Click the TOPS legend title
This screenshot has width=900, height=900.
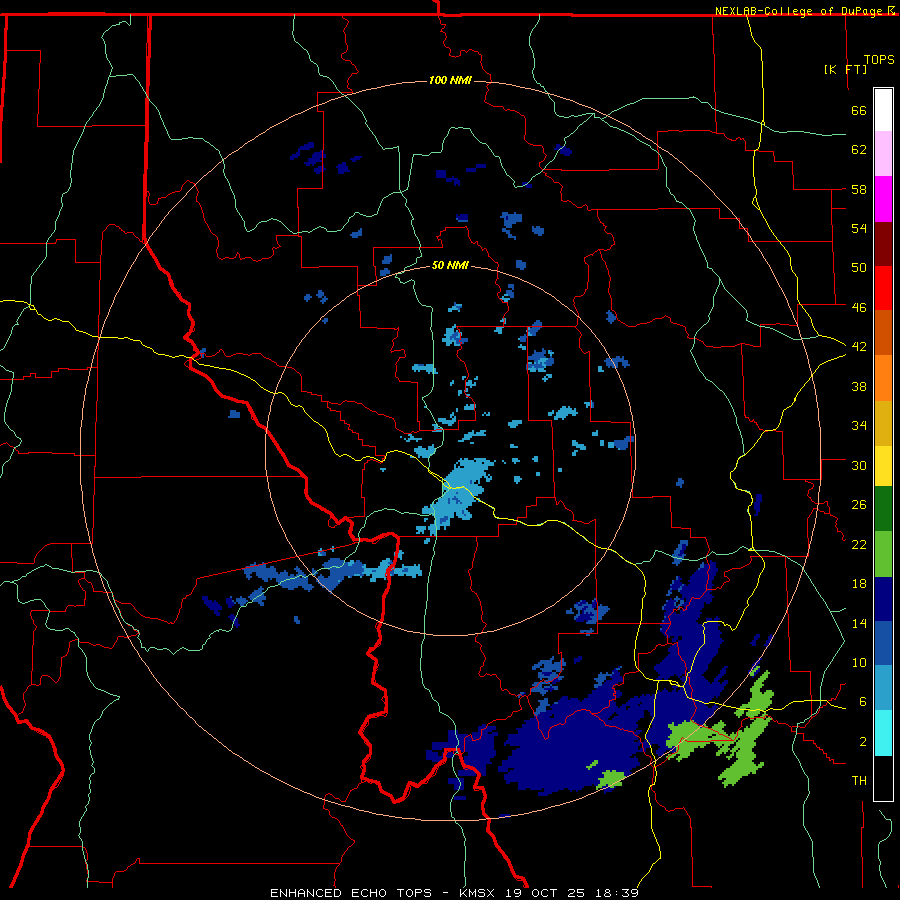879,60
